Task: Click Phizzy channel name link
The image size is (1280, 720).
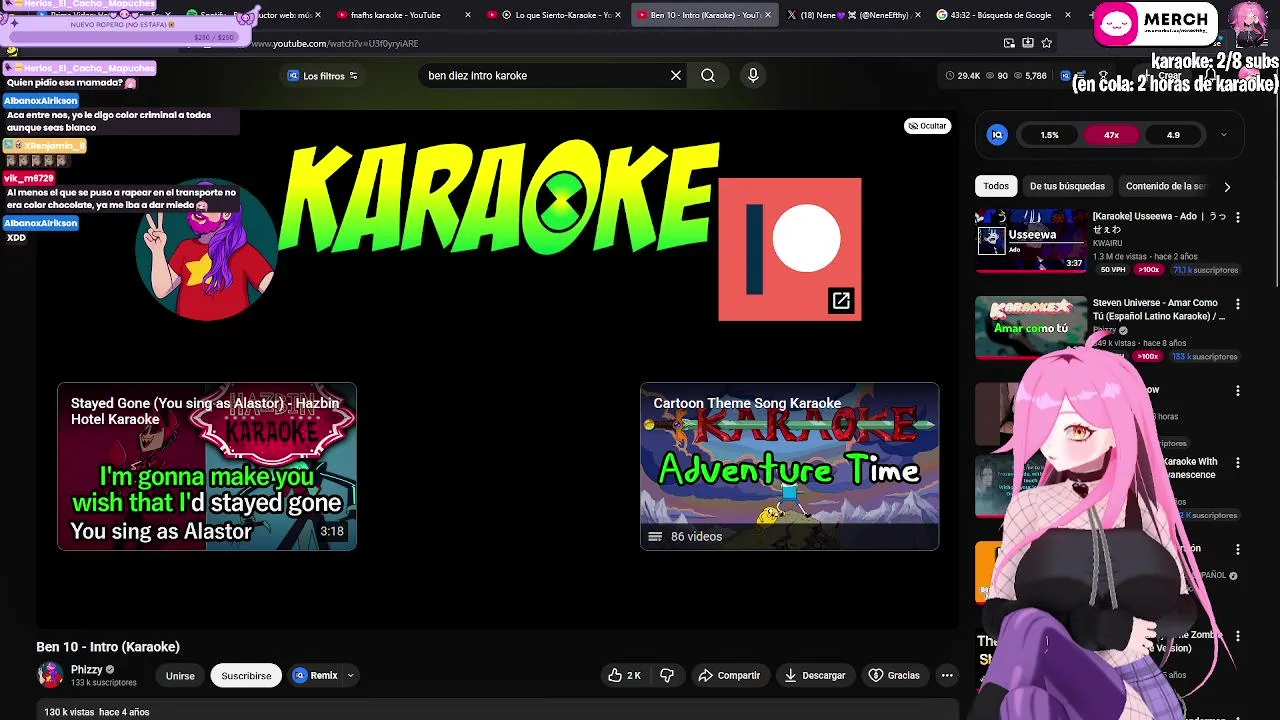Action: point(86,669)
